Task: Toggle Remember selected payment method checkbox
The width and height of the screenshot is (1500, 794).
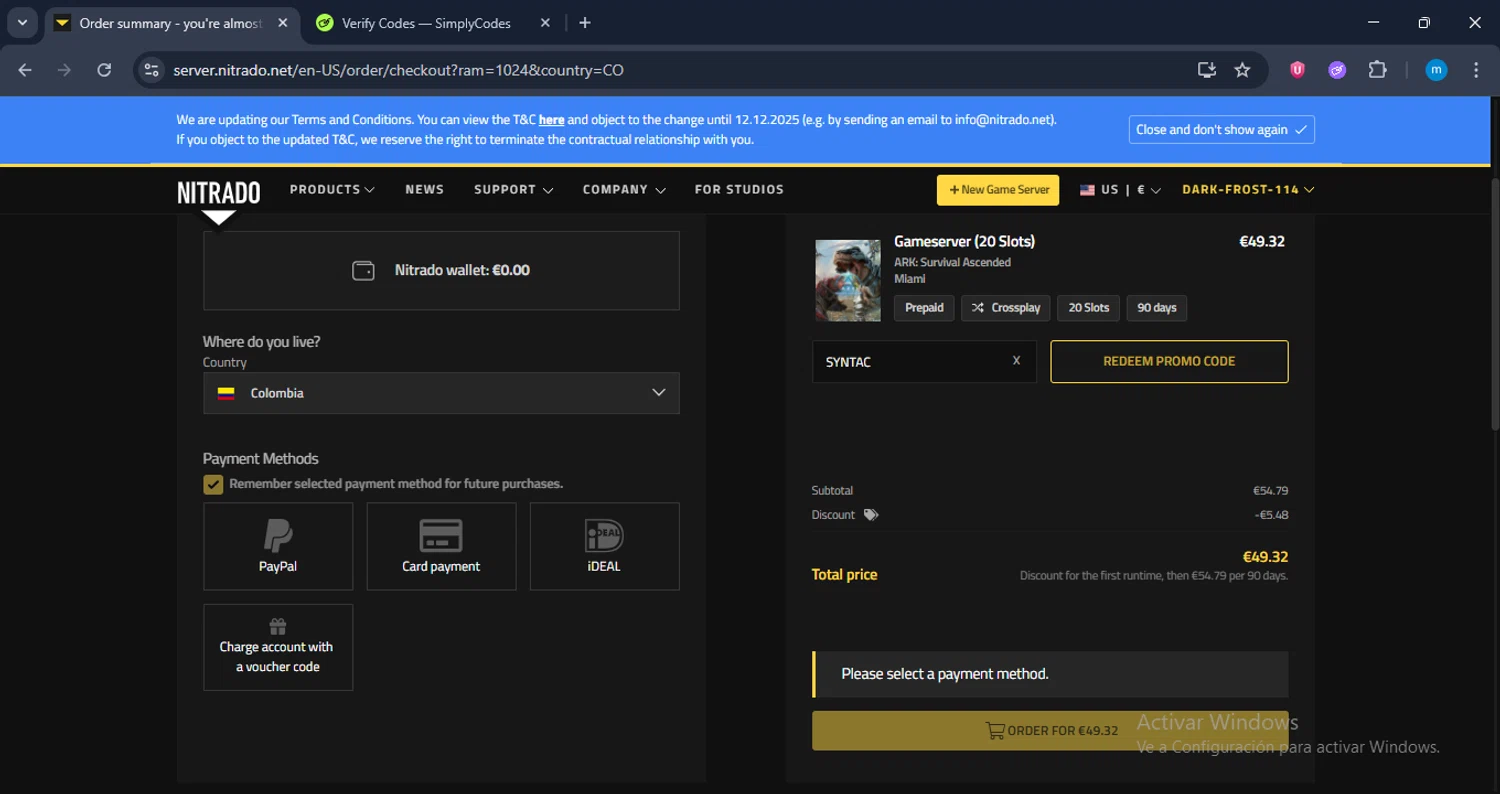Action: (213, 484)
